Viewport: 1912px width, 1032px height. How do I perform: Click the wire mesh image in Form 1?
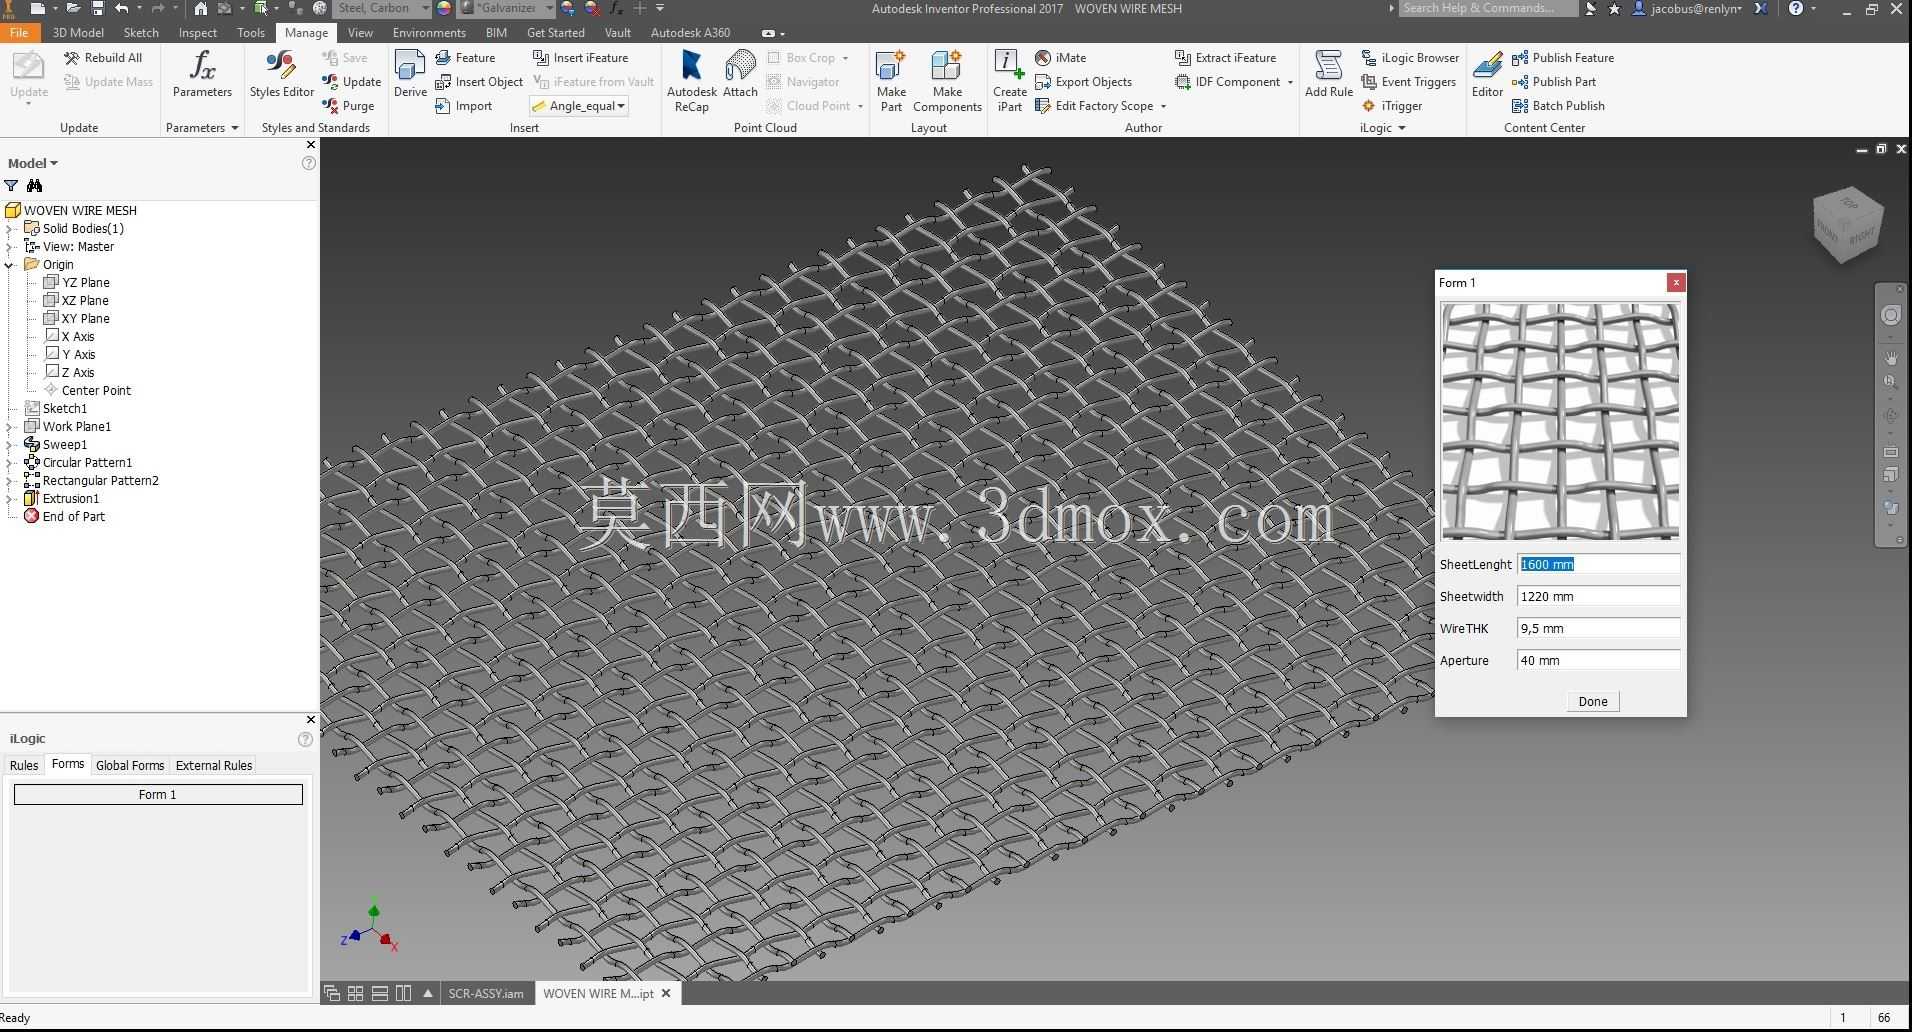point(1559,421)
